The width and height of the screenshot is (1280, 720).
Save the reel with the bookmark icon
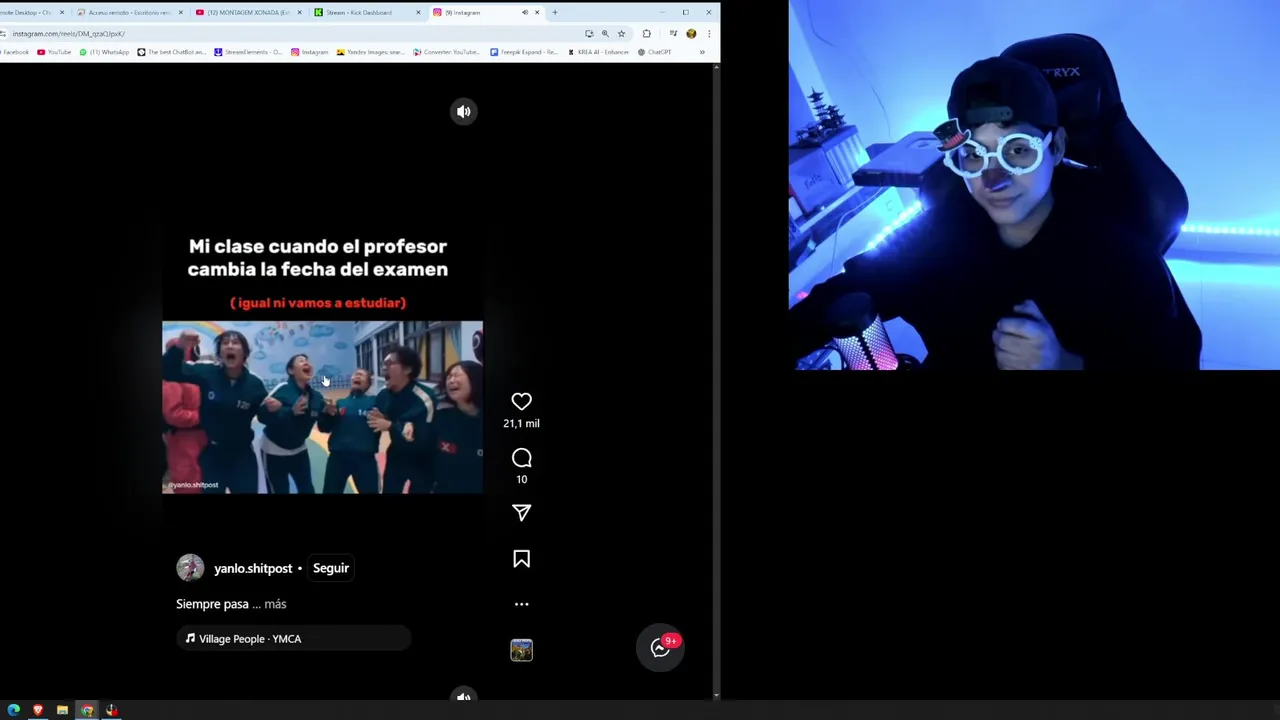(521, 559)
